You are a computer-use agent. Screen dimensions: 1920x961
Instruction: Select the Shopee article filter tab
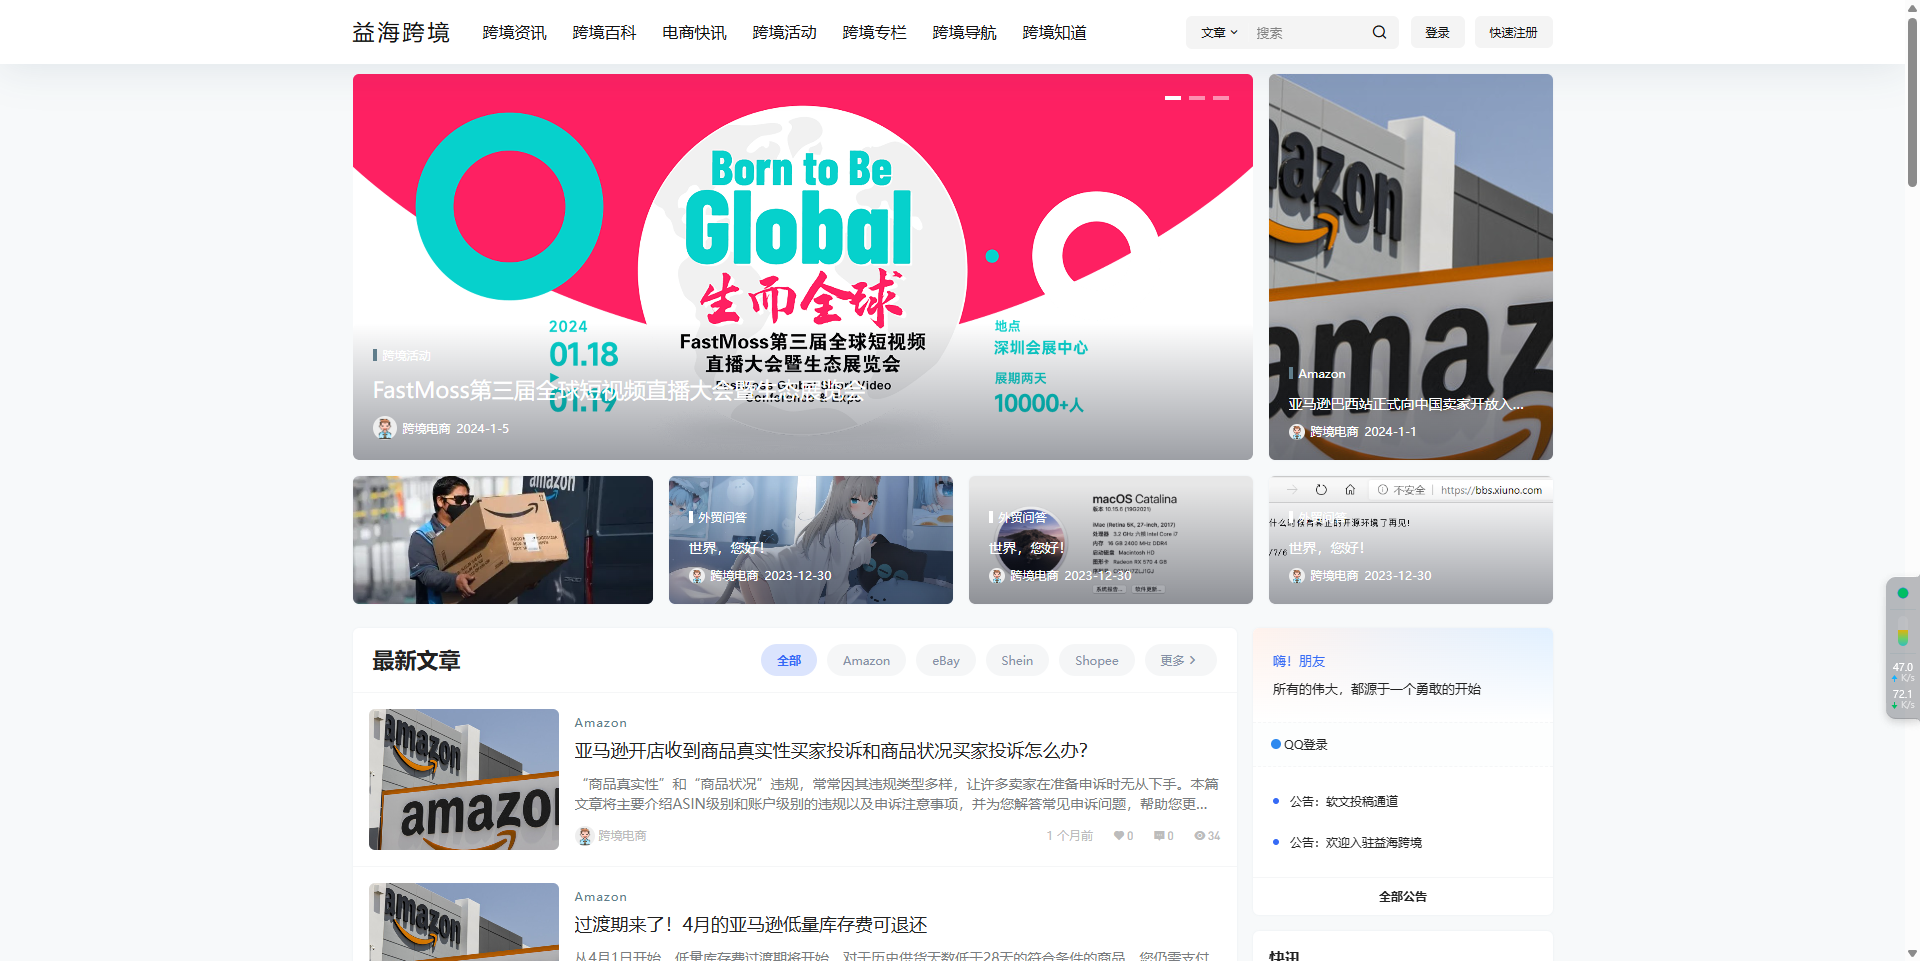click(x=1097, y=661)
